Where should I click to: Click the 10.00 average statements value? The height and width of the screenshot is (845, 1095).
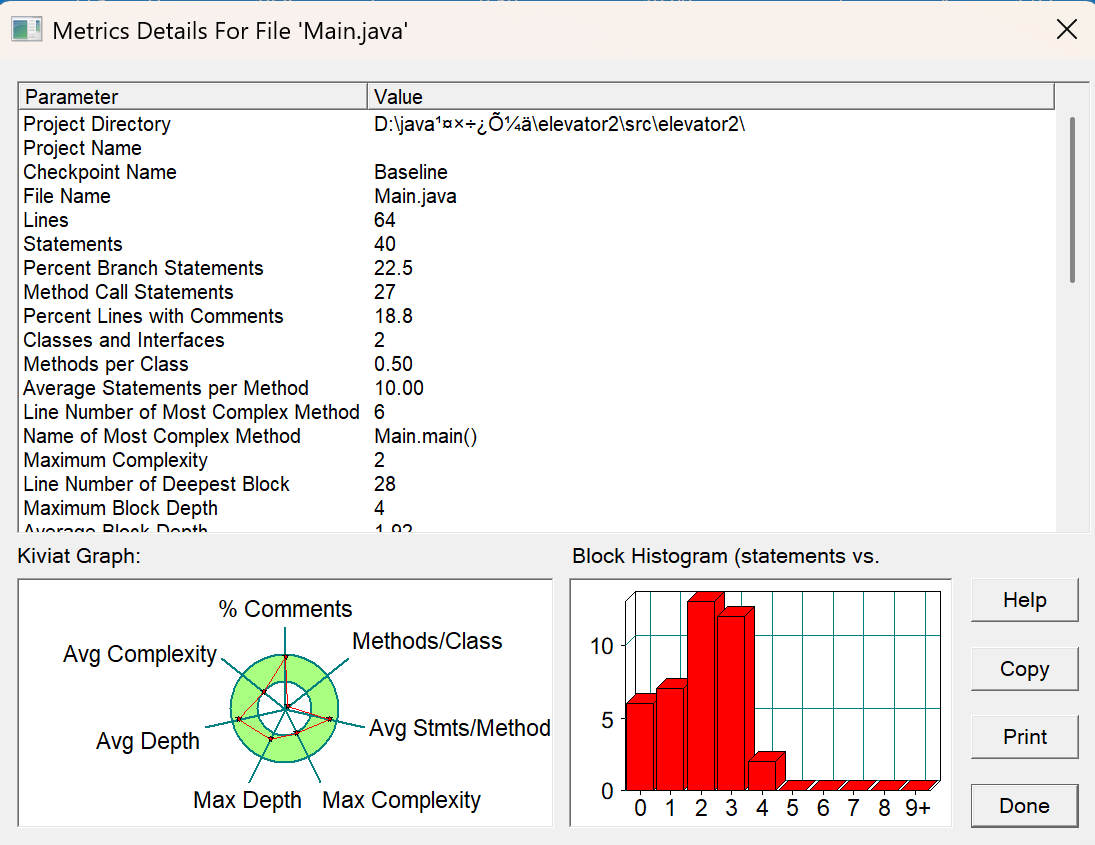(x=399, y=388)
